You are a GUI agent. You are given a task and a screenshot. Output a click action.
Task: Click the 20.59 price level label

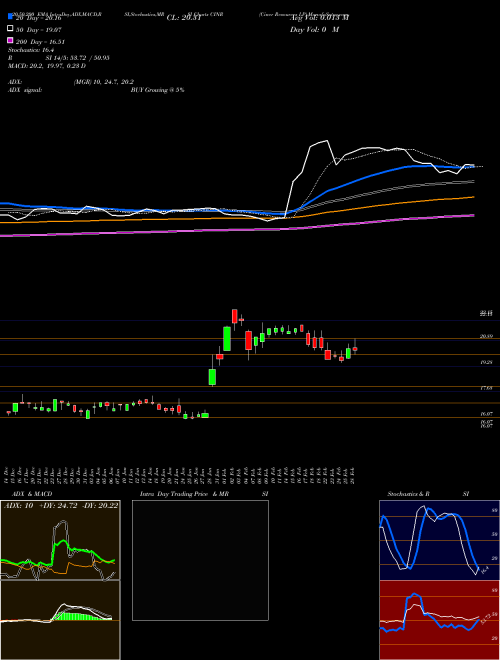click(x=487, y=336)
